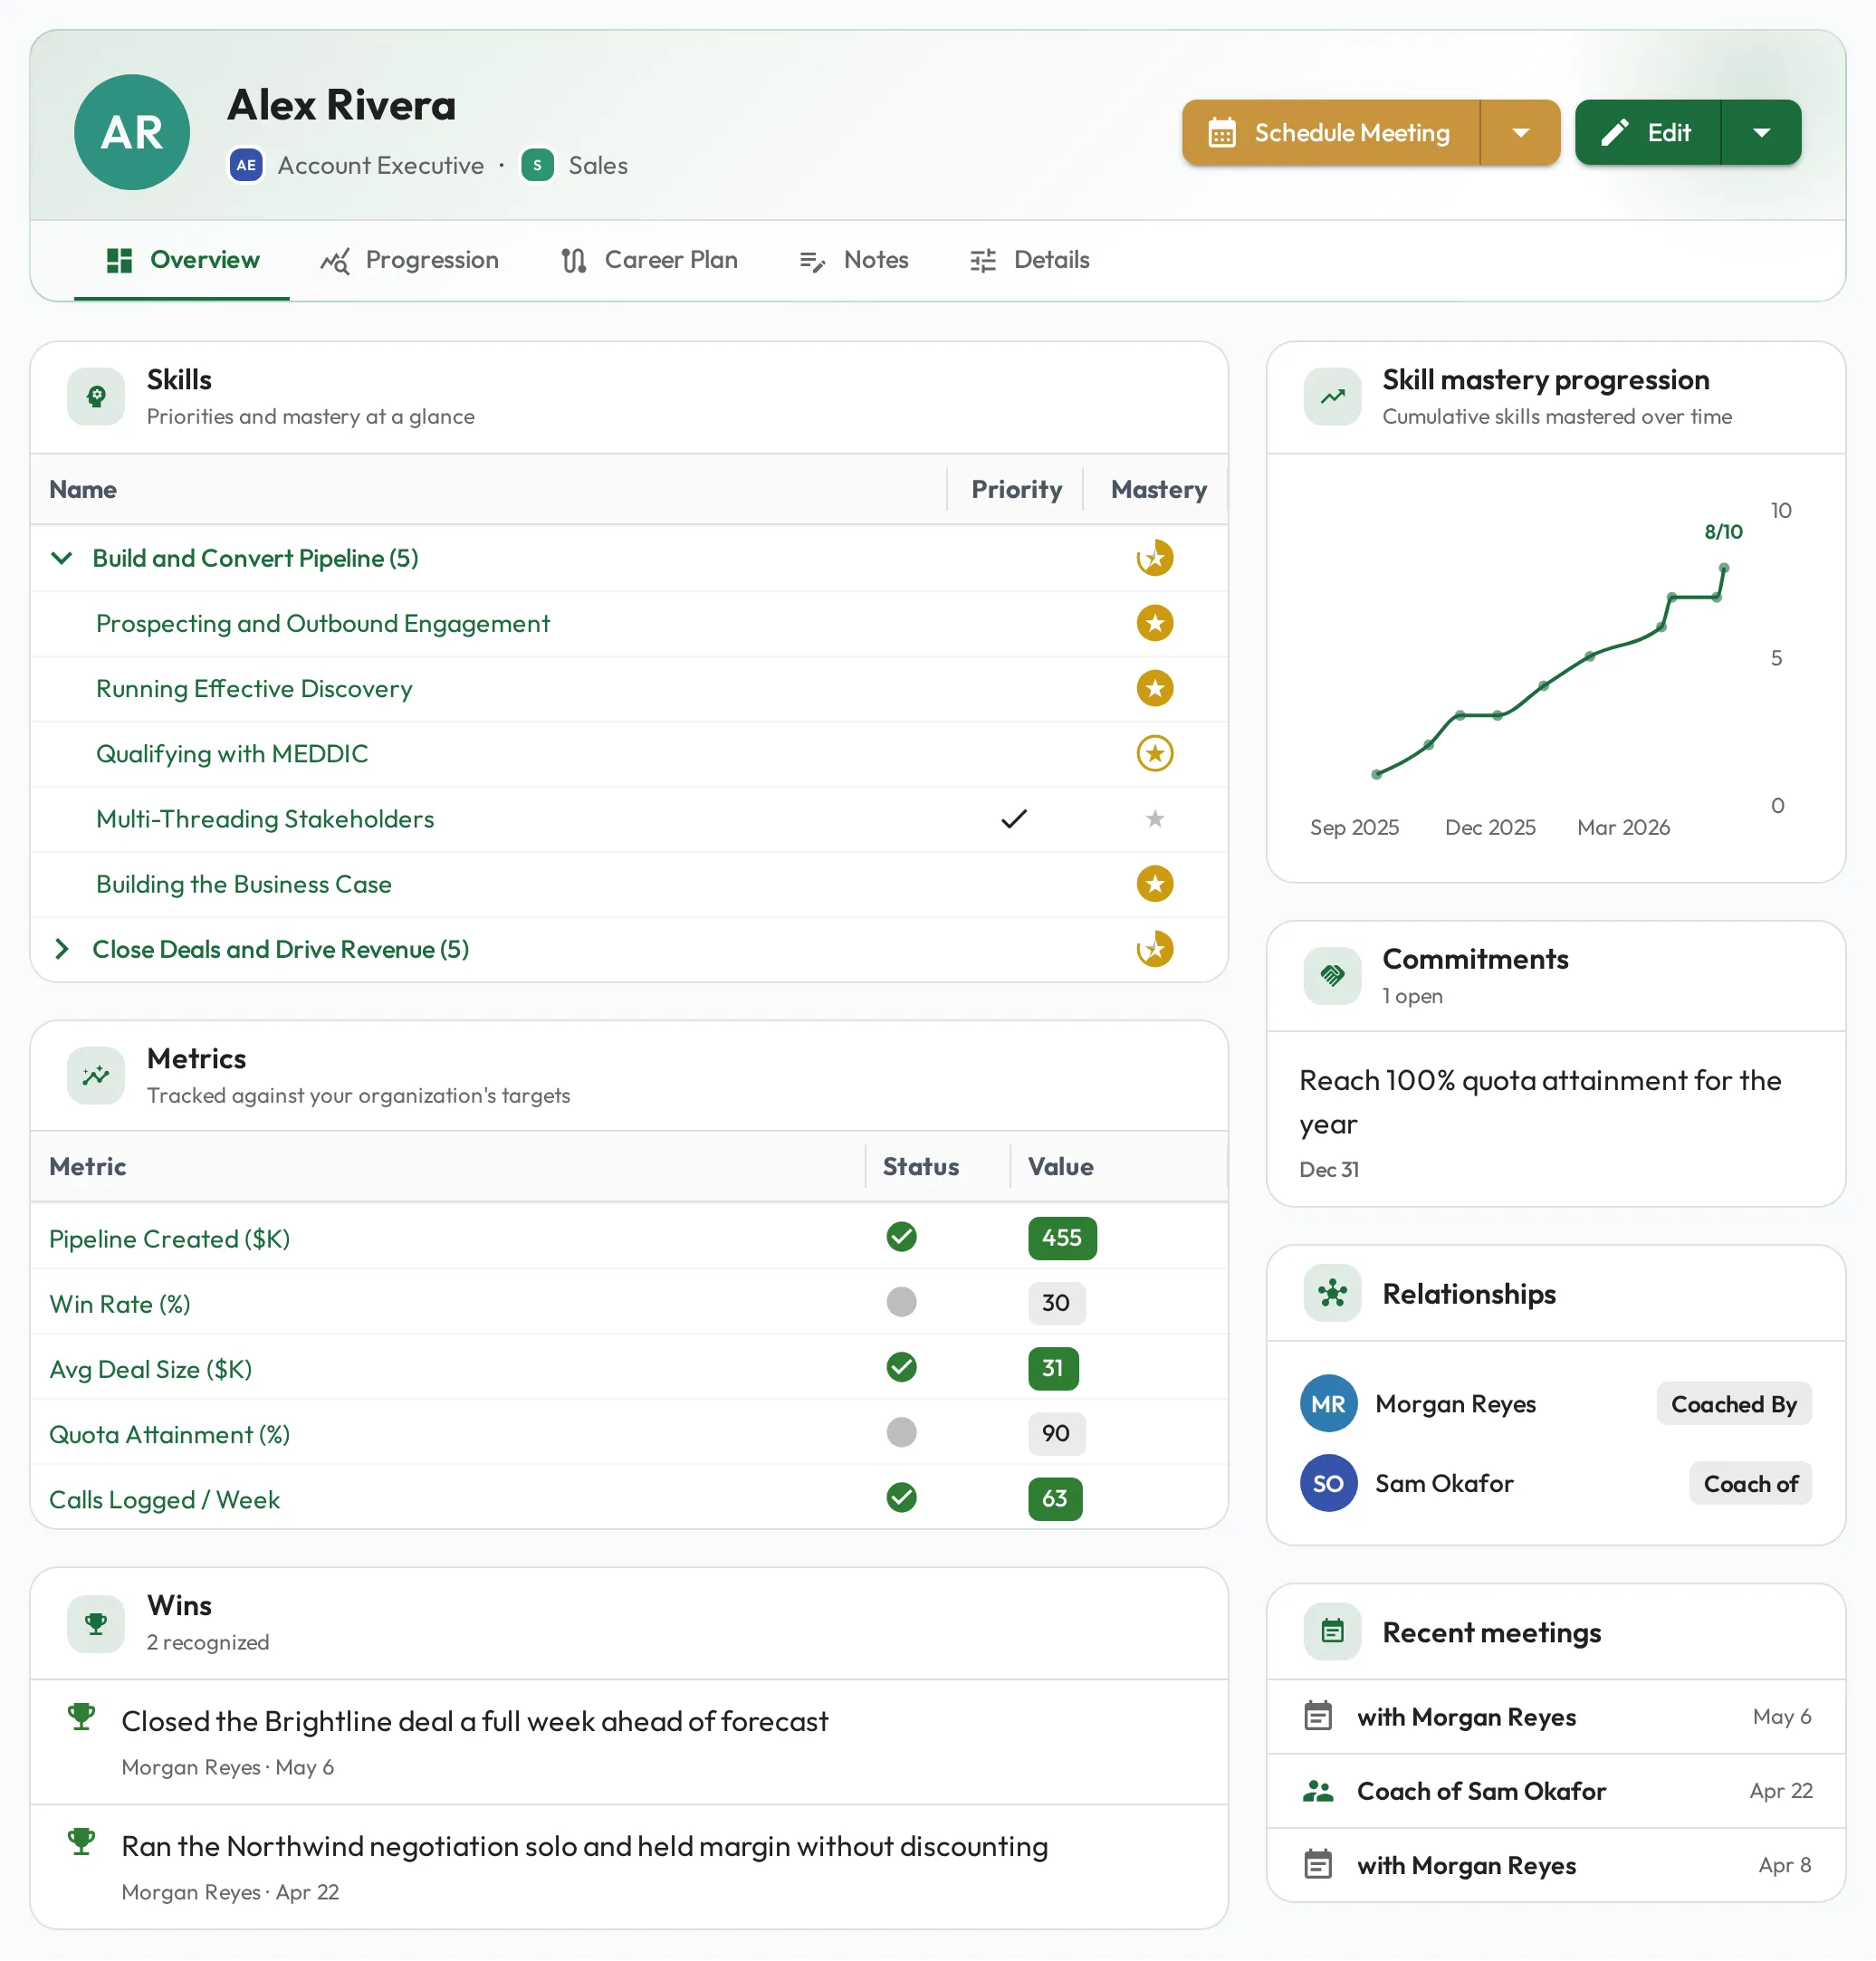1876x1961 pixels.
Task: Open the Apr 8 meeting with Morgan Reyes
Action: [1556, 1865]
